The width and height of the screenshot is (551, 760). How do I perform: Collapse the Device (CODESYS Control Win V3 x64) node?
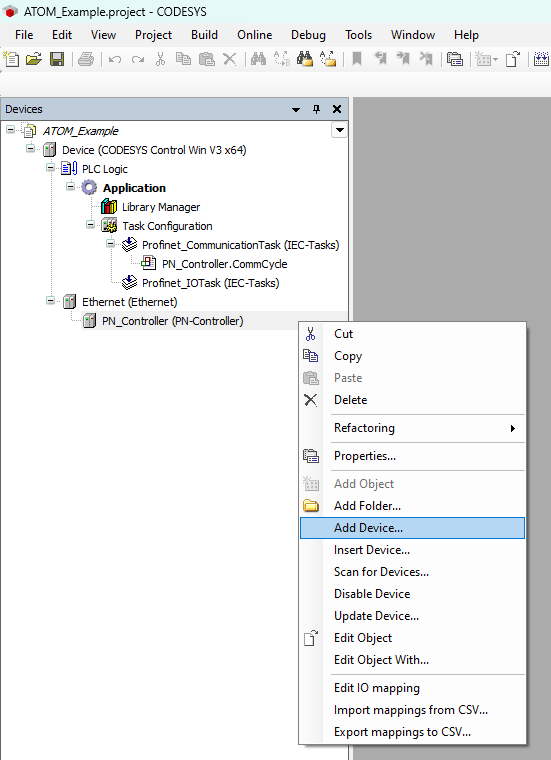31,149
